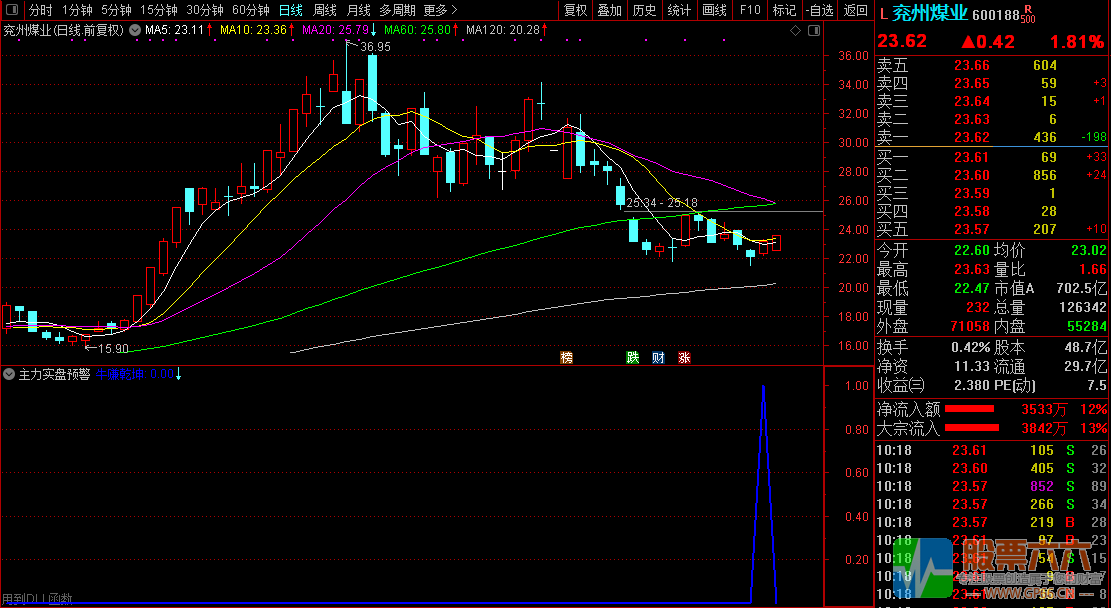1111x608 pixels.
Task: Click the 榜 marker below the chart
Action: pos(567,357)
